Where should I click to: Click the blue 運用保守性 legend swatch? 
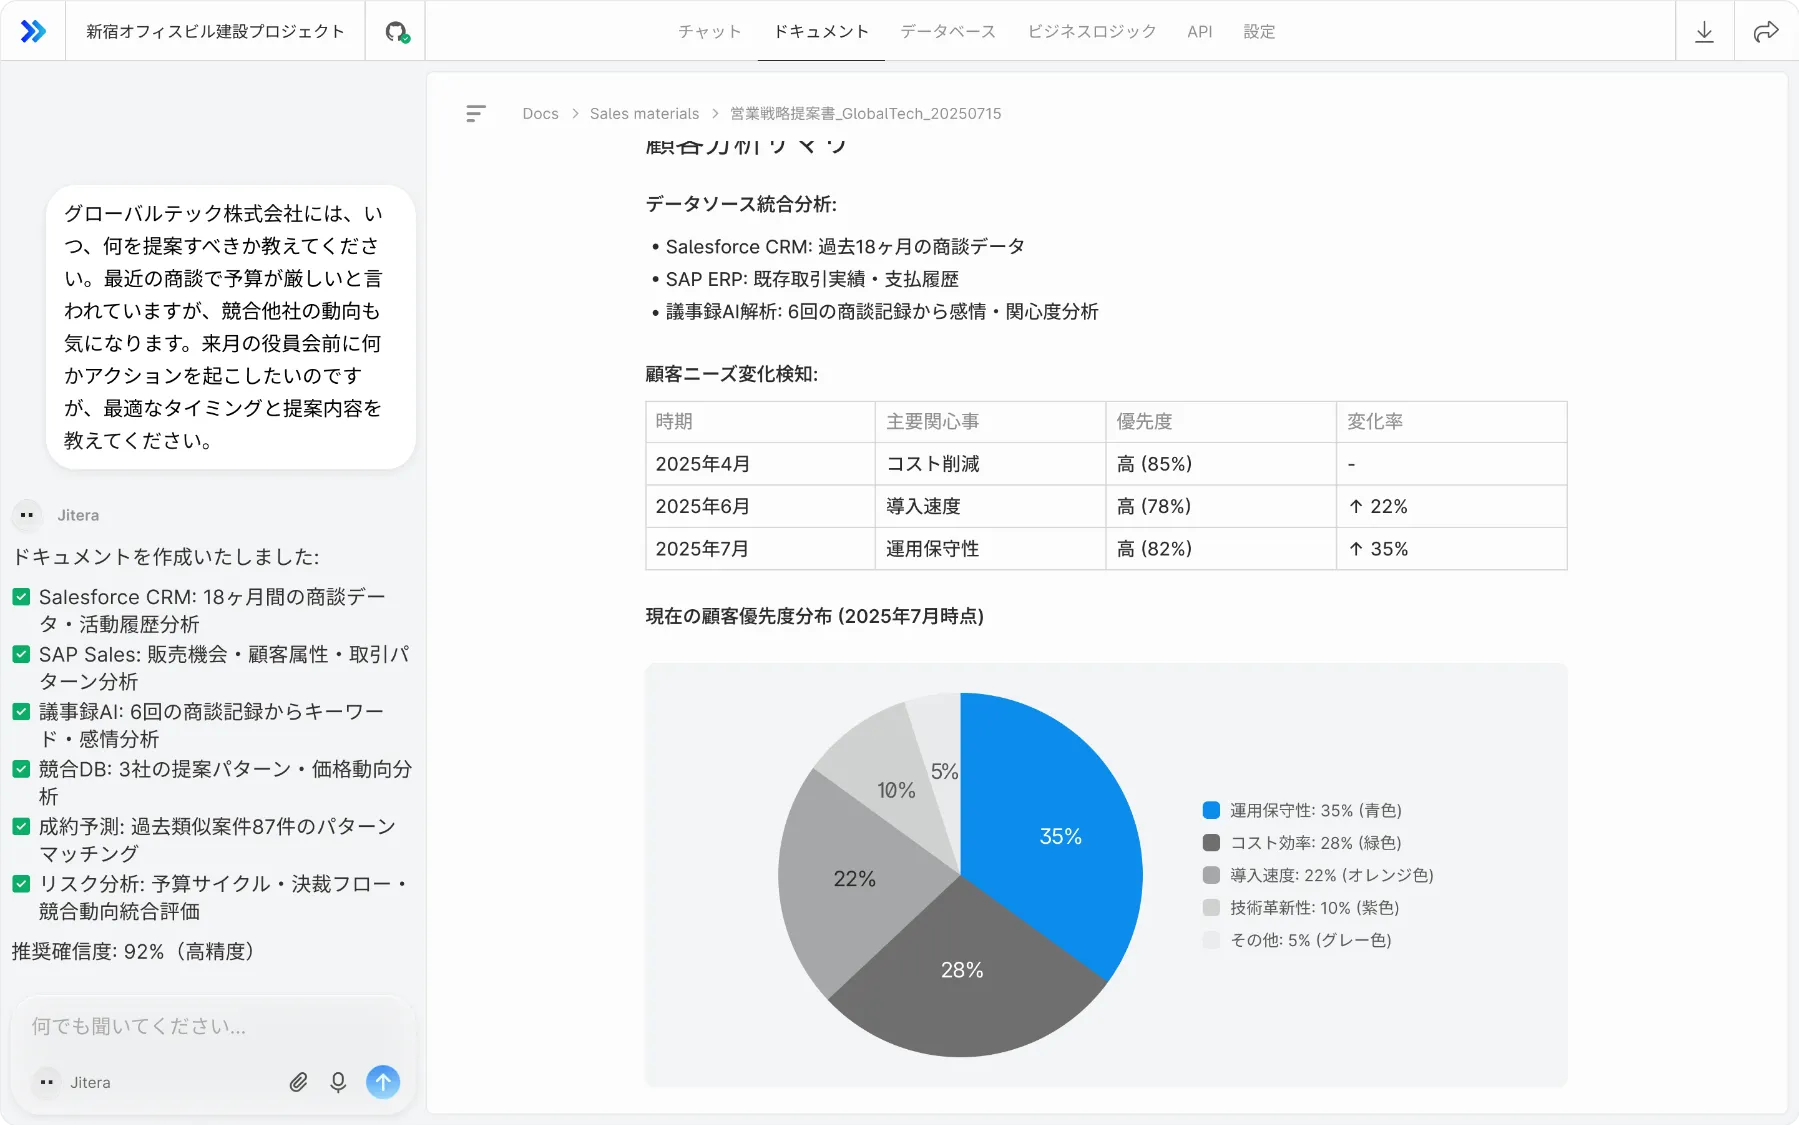pos(1211,811)
